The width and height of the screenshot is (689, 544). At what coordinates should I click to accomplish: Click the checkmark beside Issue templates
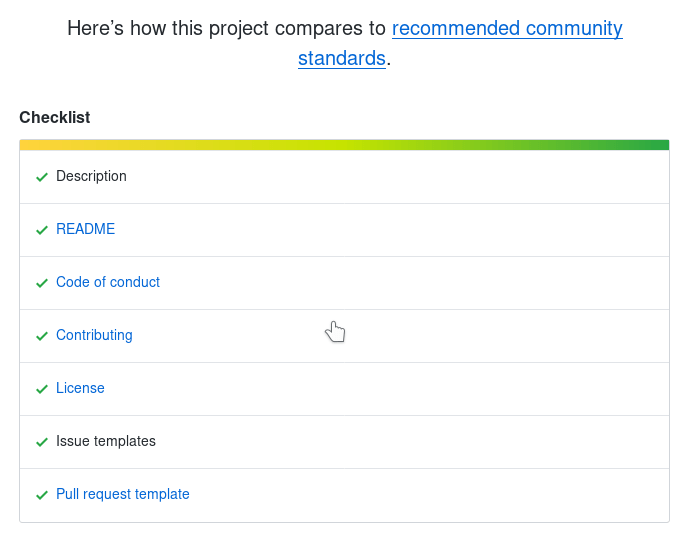pyautogui.click(x=42, y=442)
